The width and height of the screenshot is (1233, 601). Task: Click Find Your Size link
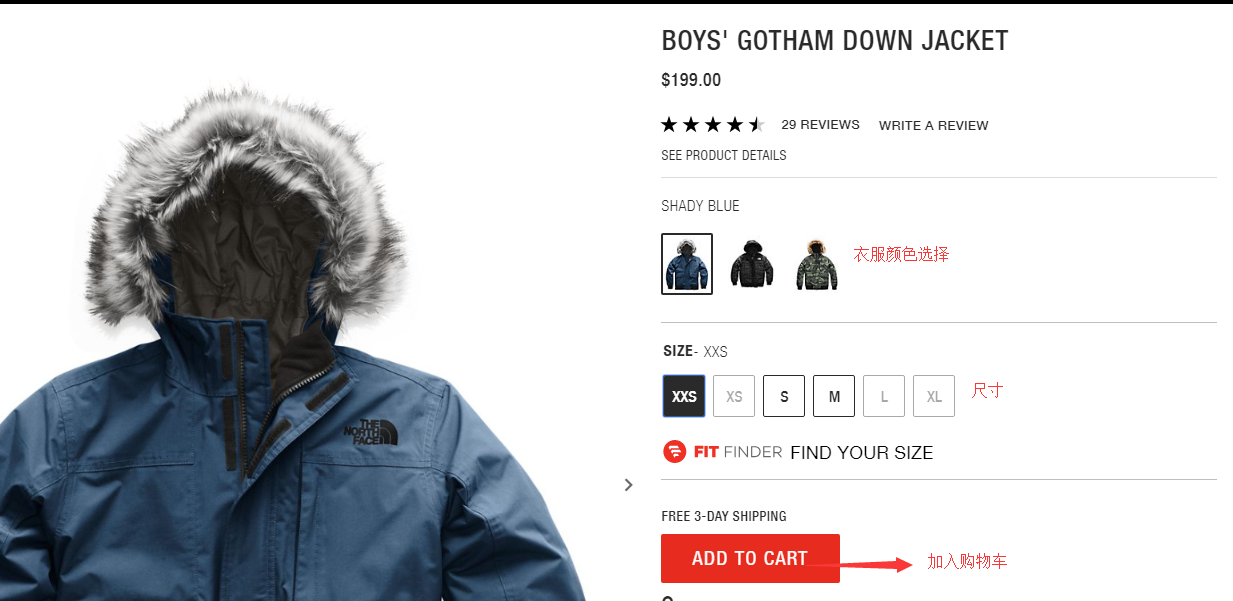861,453
